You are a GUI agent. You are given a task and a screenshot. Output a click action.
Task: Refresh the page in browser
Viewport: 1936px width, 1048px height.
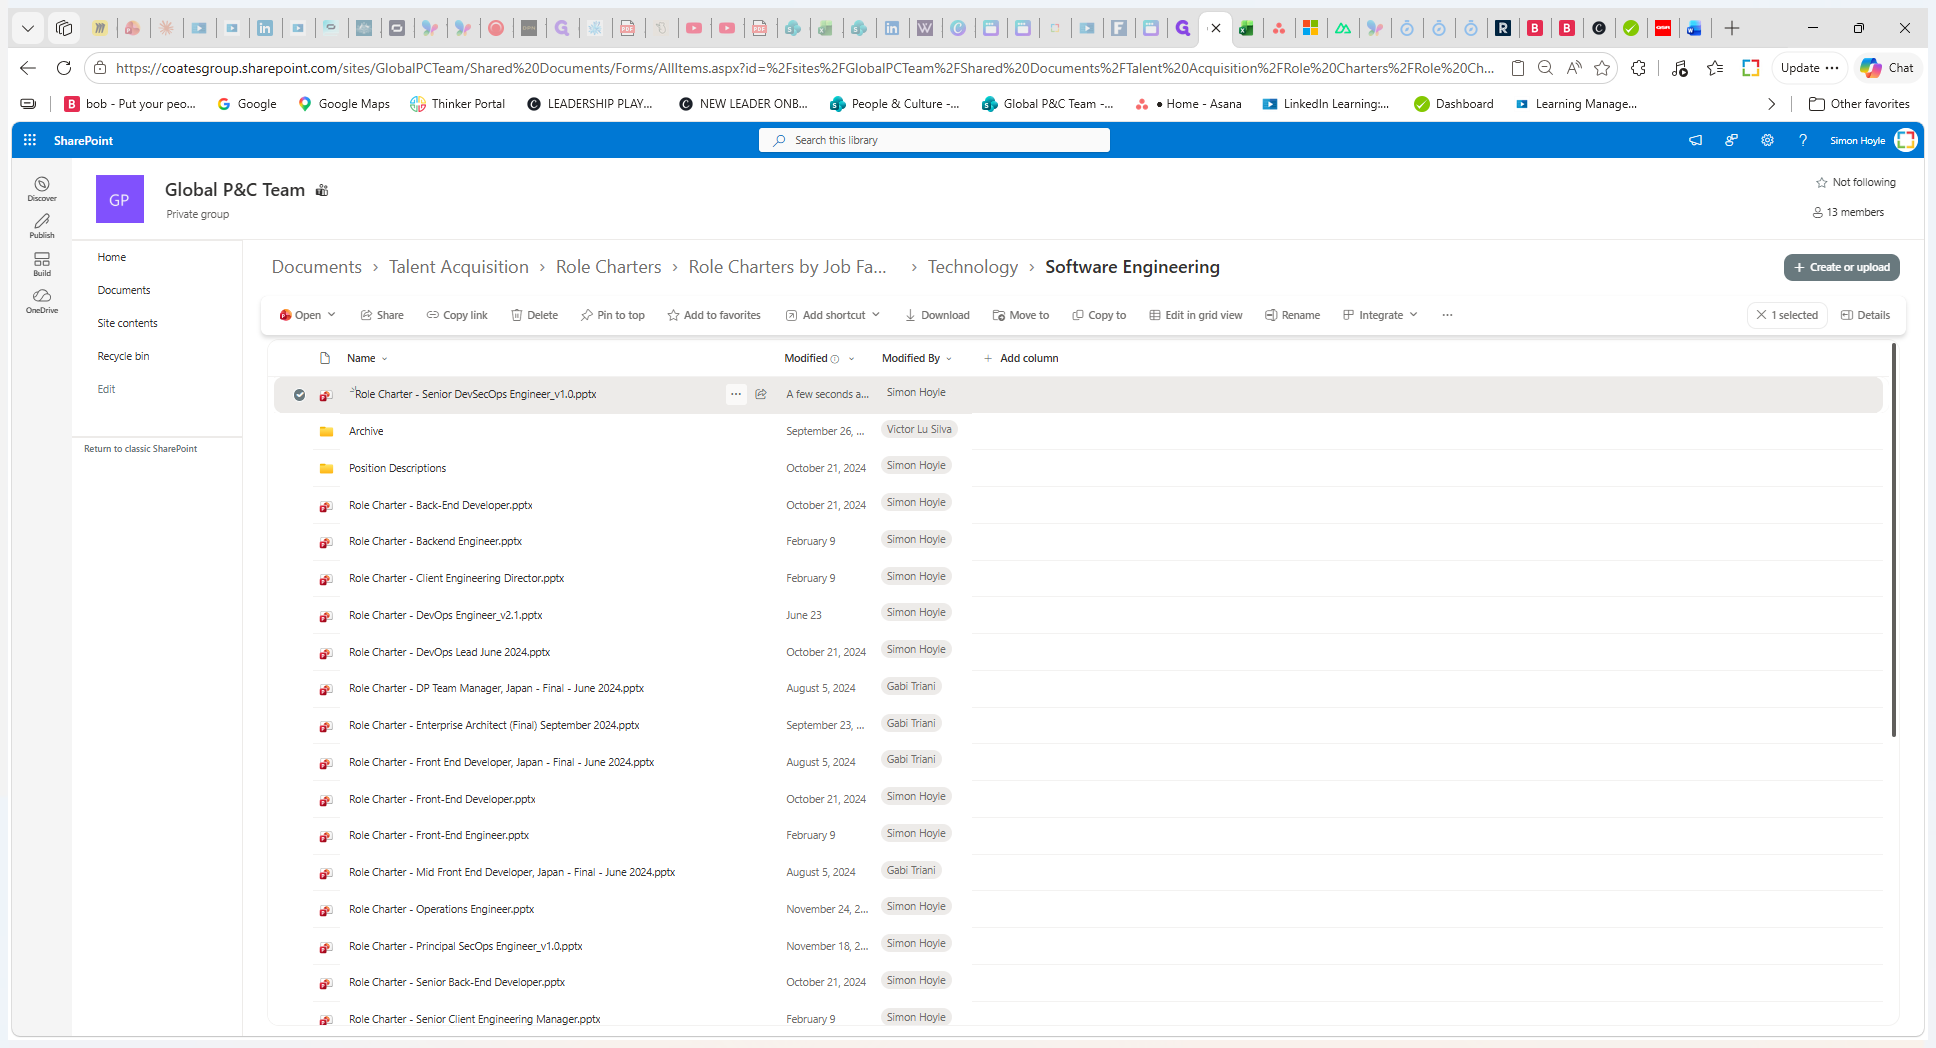coord(64,68)
